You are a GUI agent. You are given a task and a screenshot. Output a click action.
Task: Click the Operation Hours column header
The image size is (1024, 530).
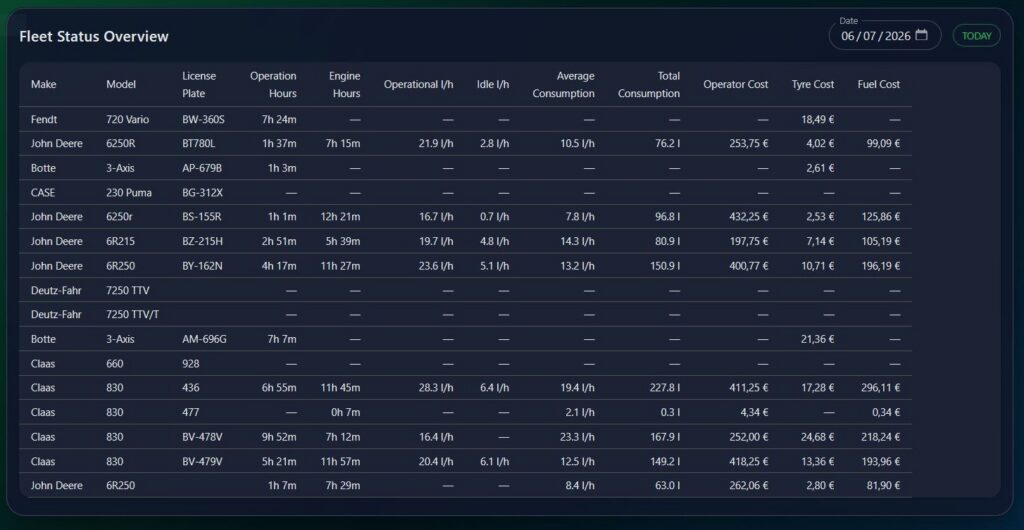point(273,84)
